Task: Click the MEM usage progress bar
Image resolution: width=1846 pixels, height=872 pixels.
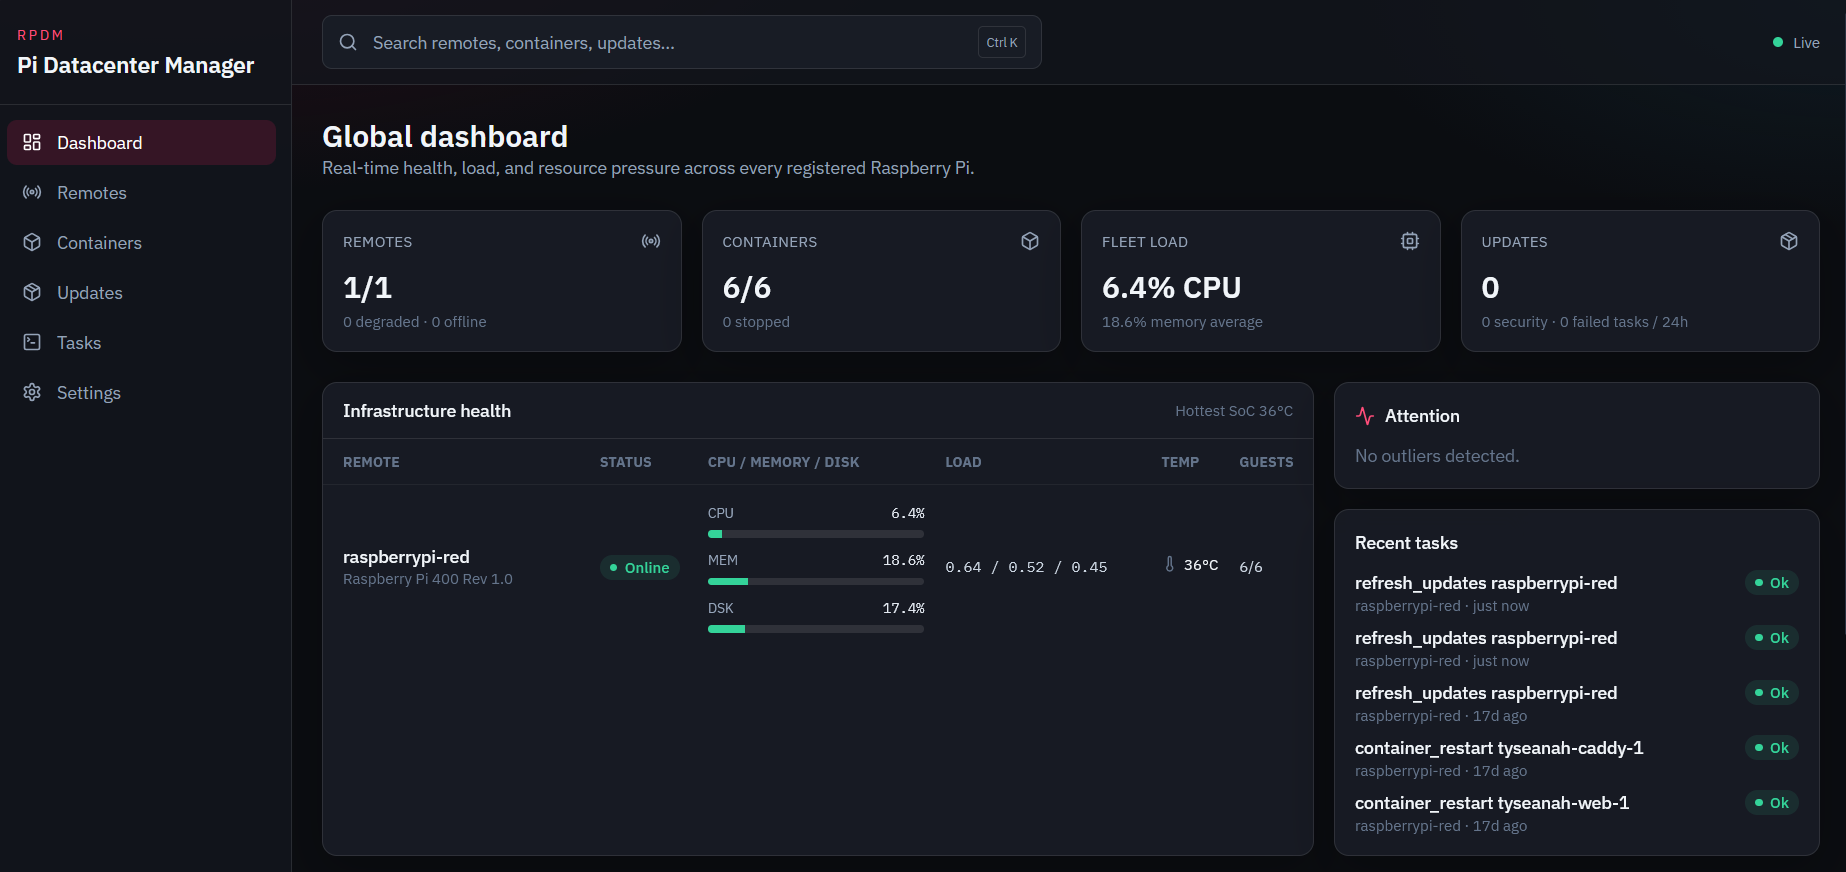Action: (816, 581)
